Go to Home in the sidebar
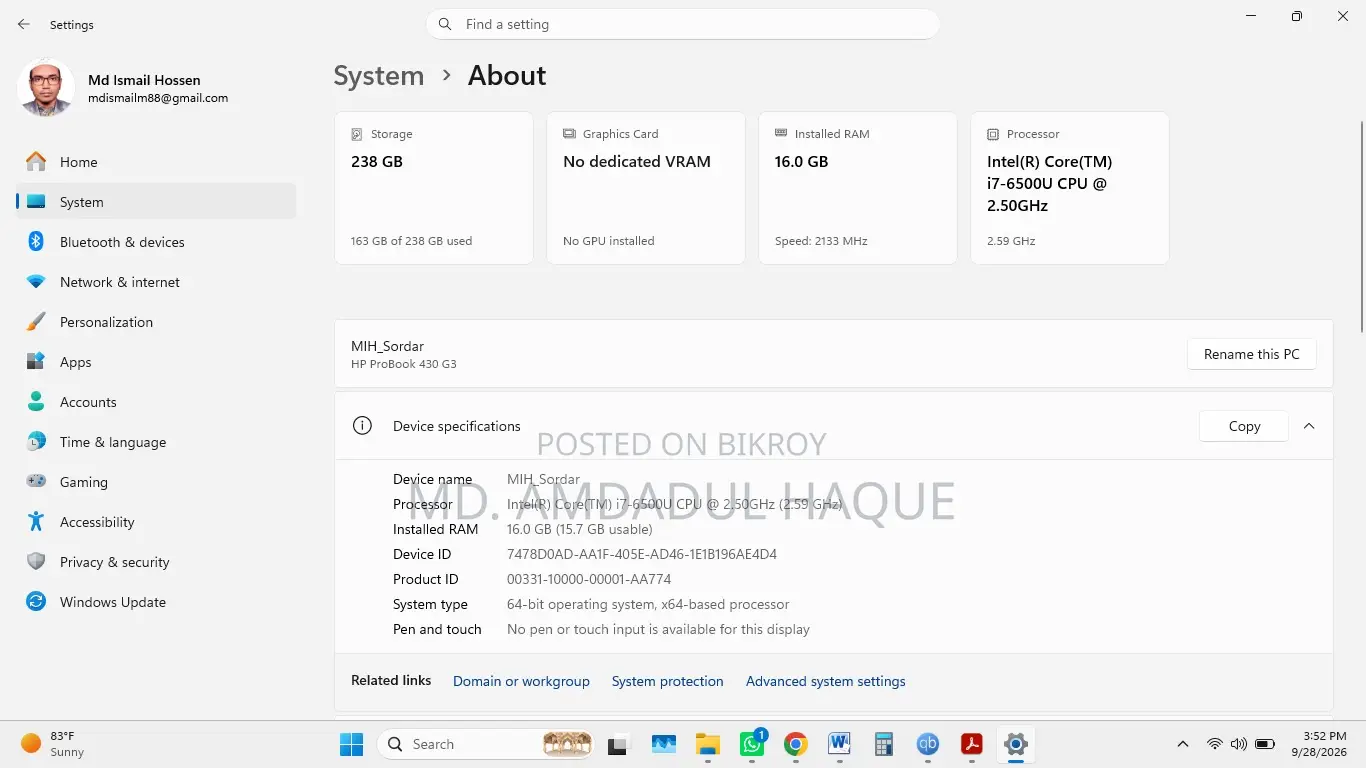This screenshot has width=1366, height=768. pos(156,162)
